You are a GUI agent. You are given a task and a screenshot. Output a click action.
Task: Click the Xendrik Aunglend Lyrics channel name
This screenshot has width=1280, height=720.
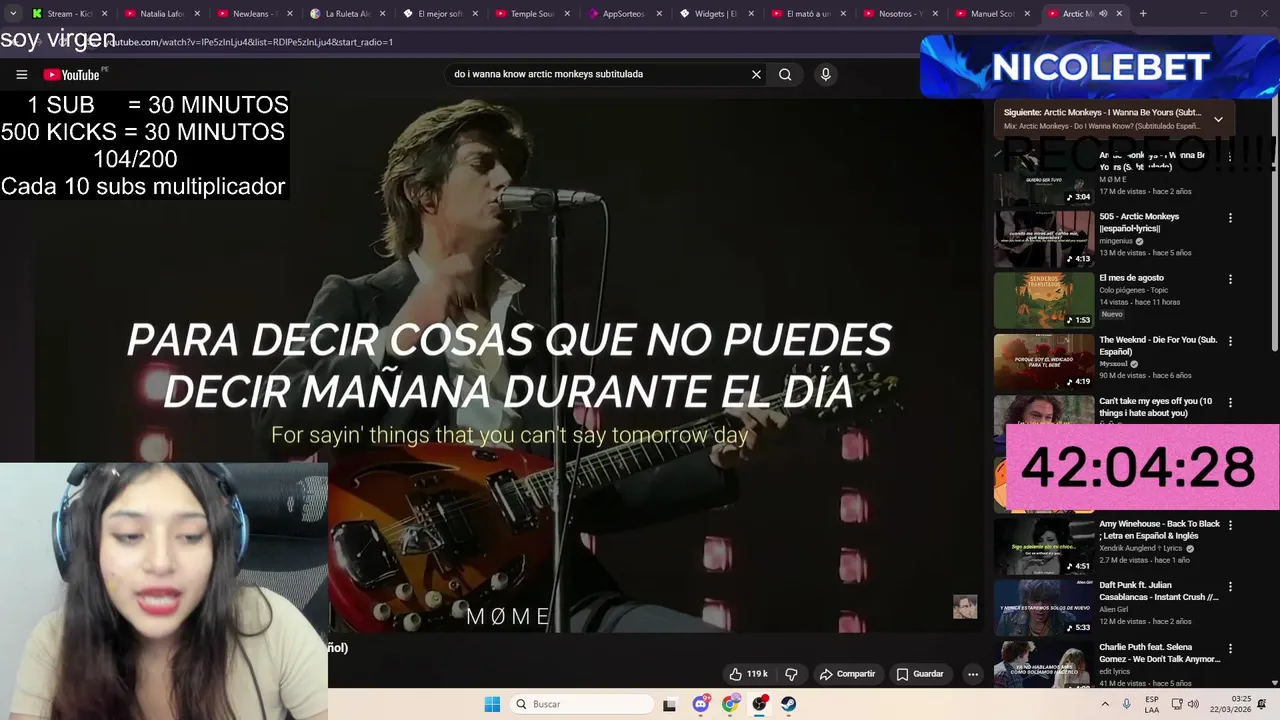pyautogui.click(x=1140, y=548)
